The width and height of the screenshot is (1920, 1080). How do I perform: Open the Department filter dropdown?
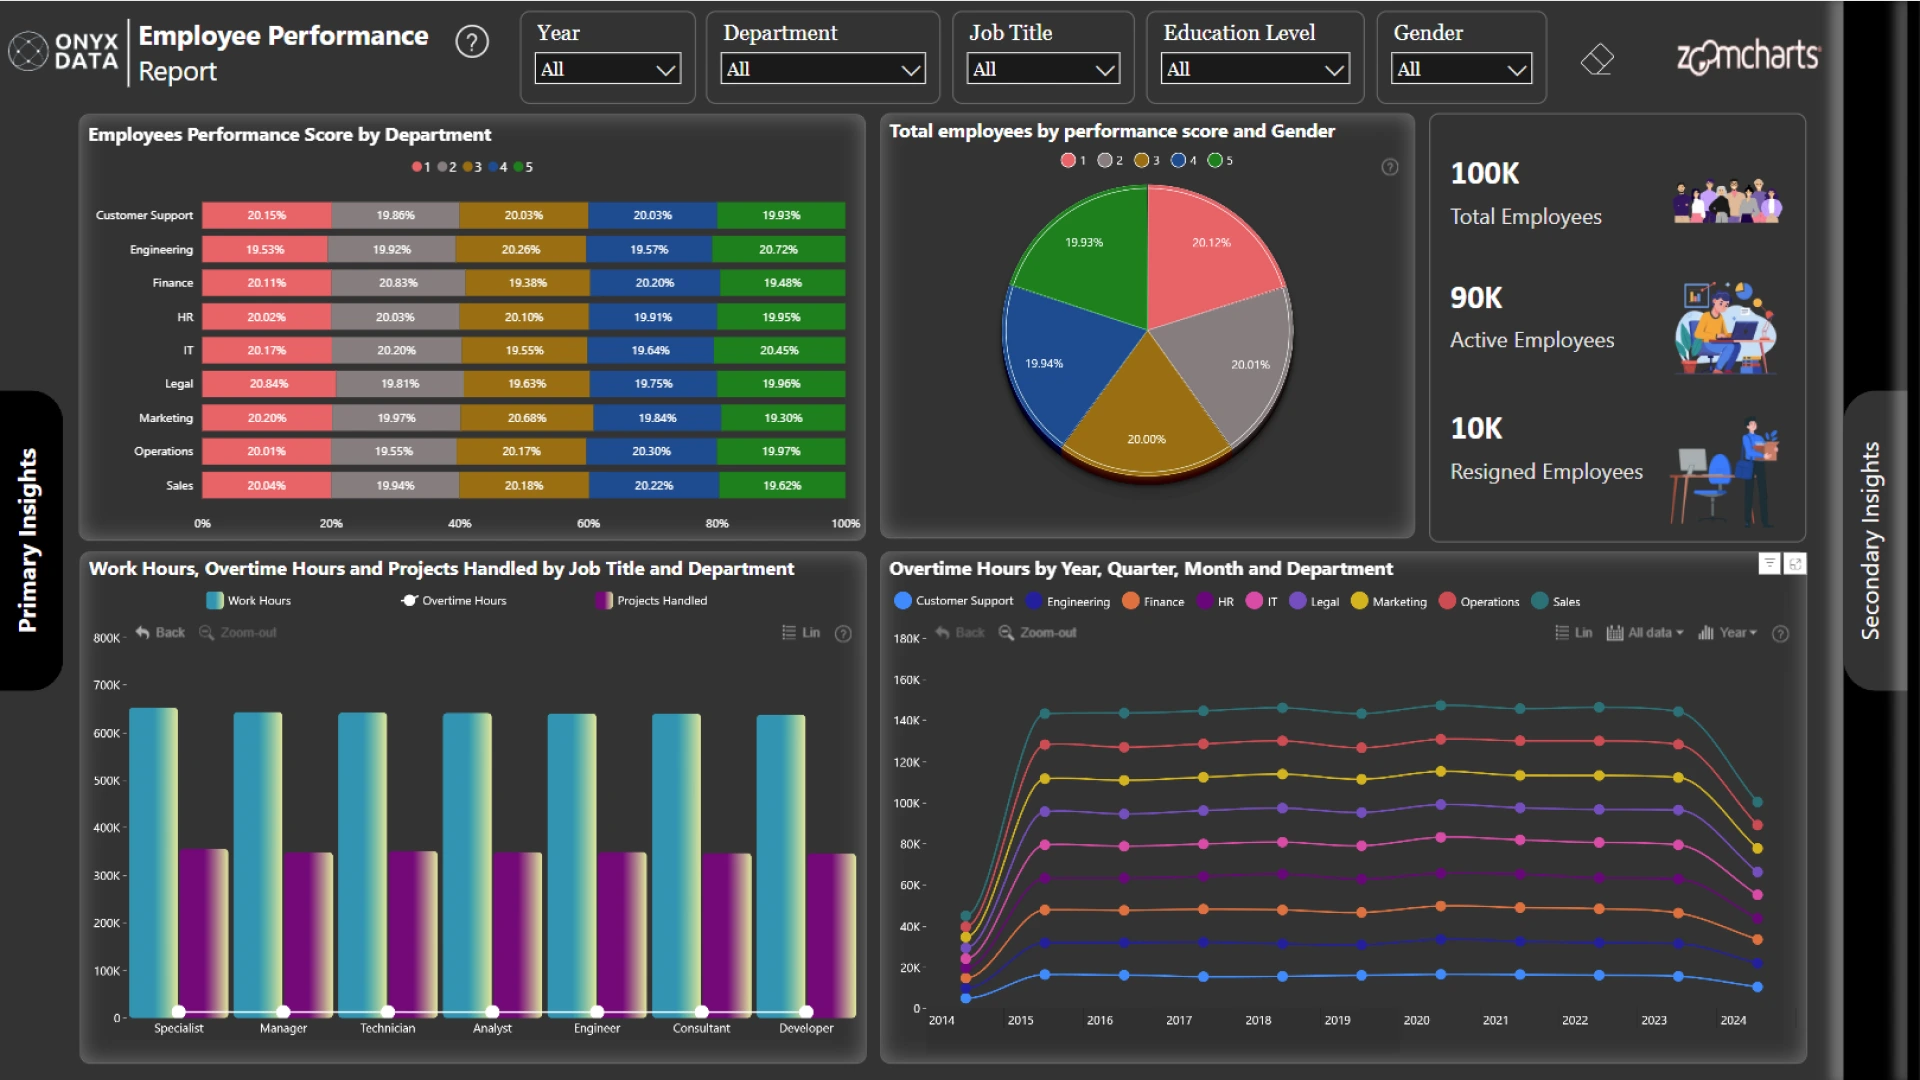(x=823, y=69)
